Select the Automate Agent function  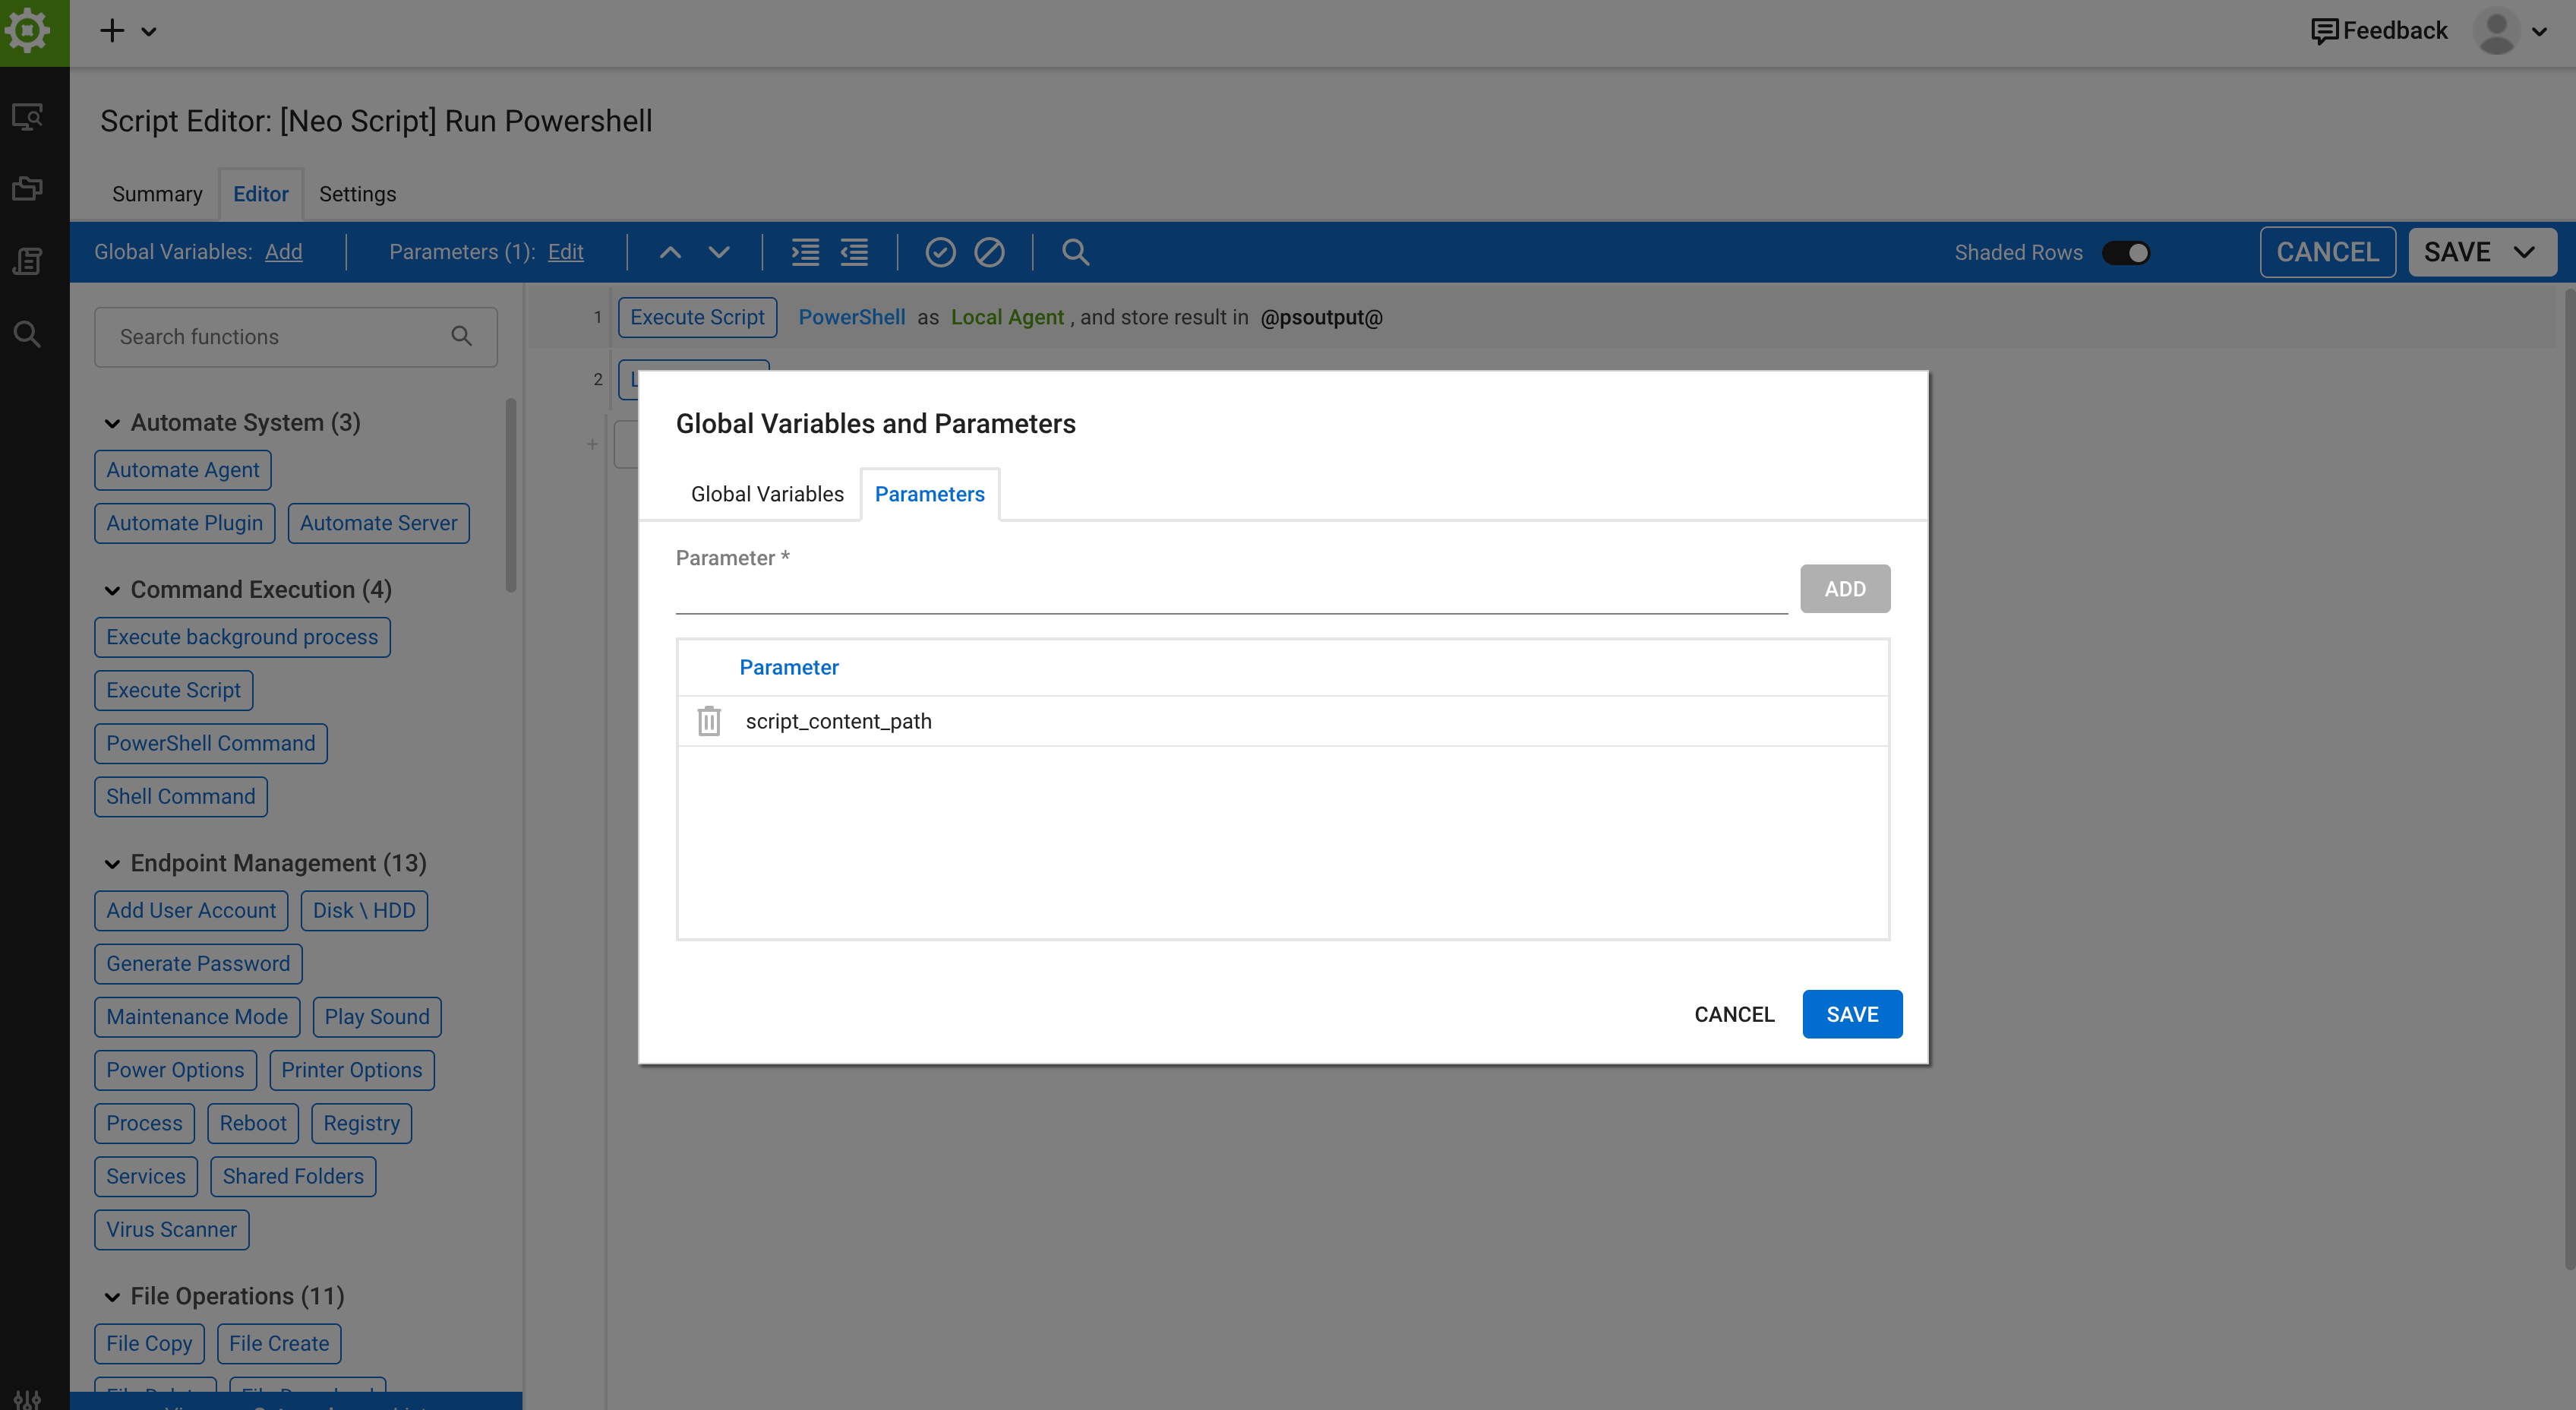(183, 470)
